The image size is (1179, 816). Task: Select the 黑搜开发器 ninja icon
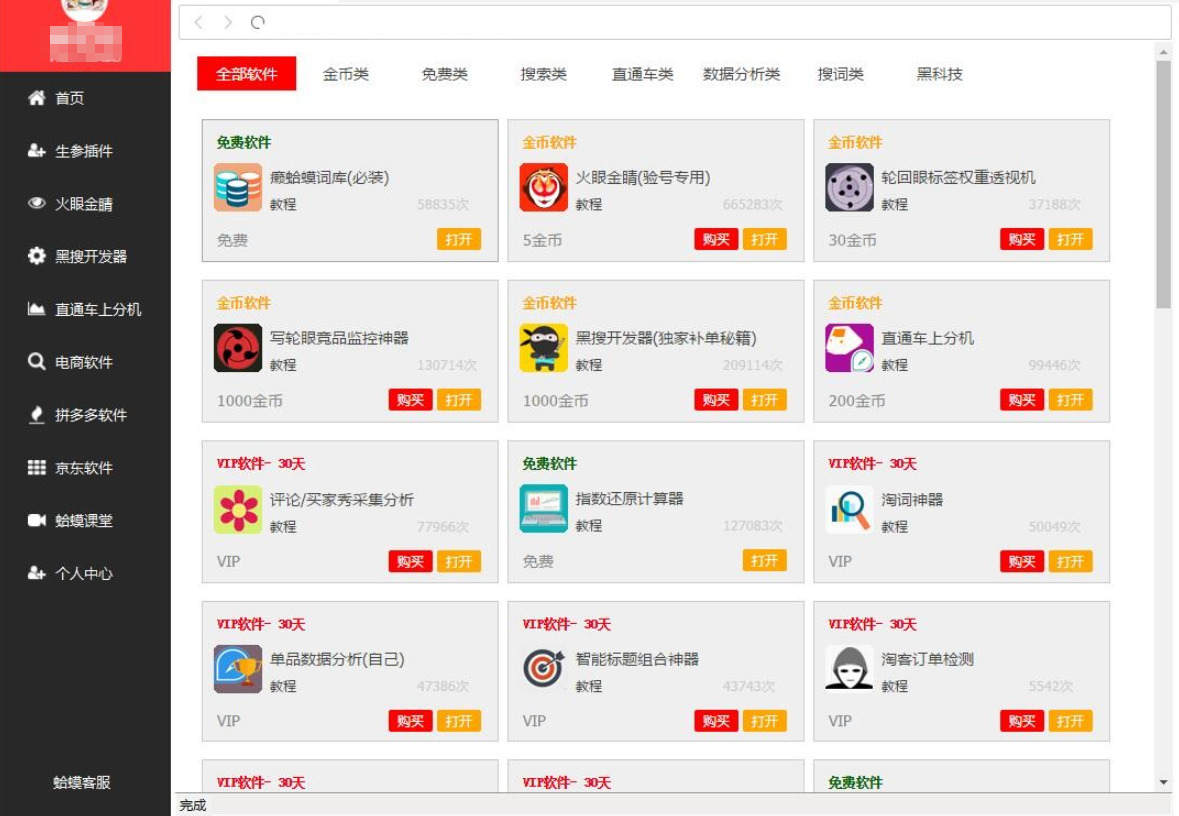point(544,348)
